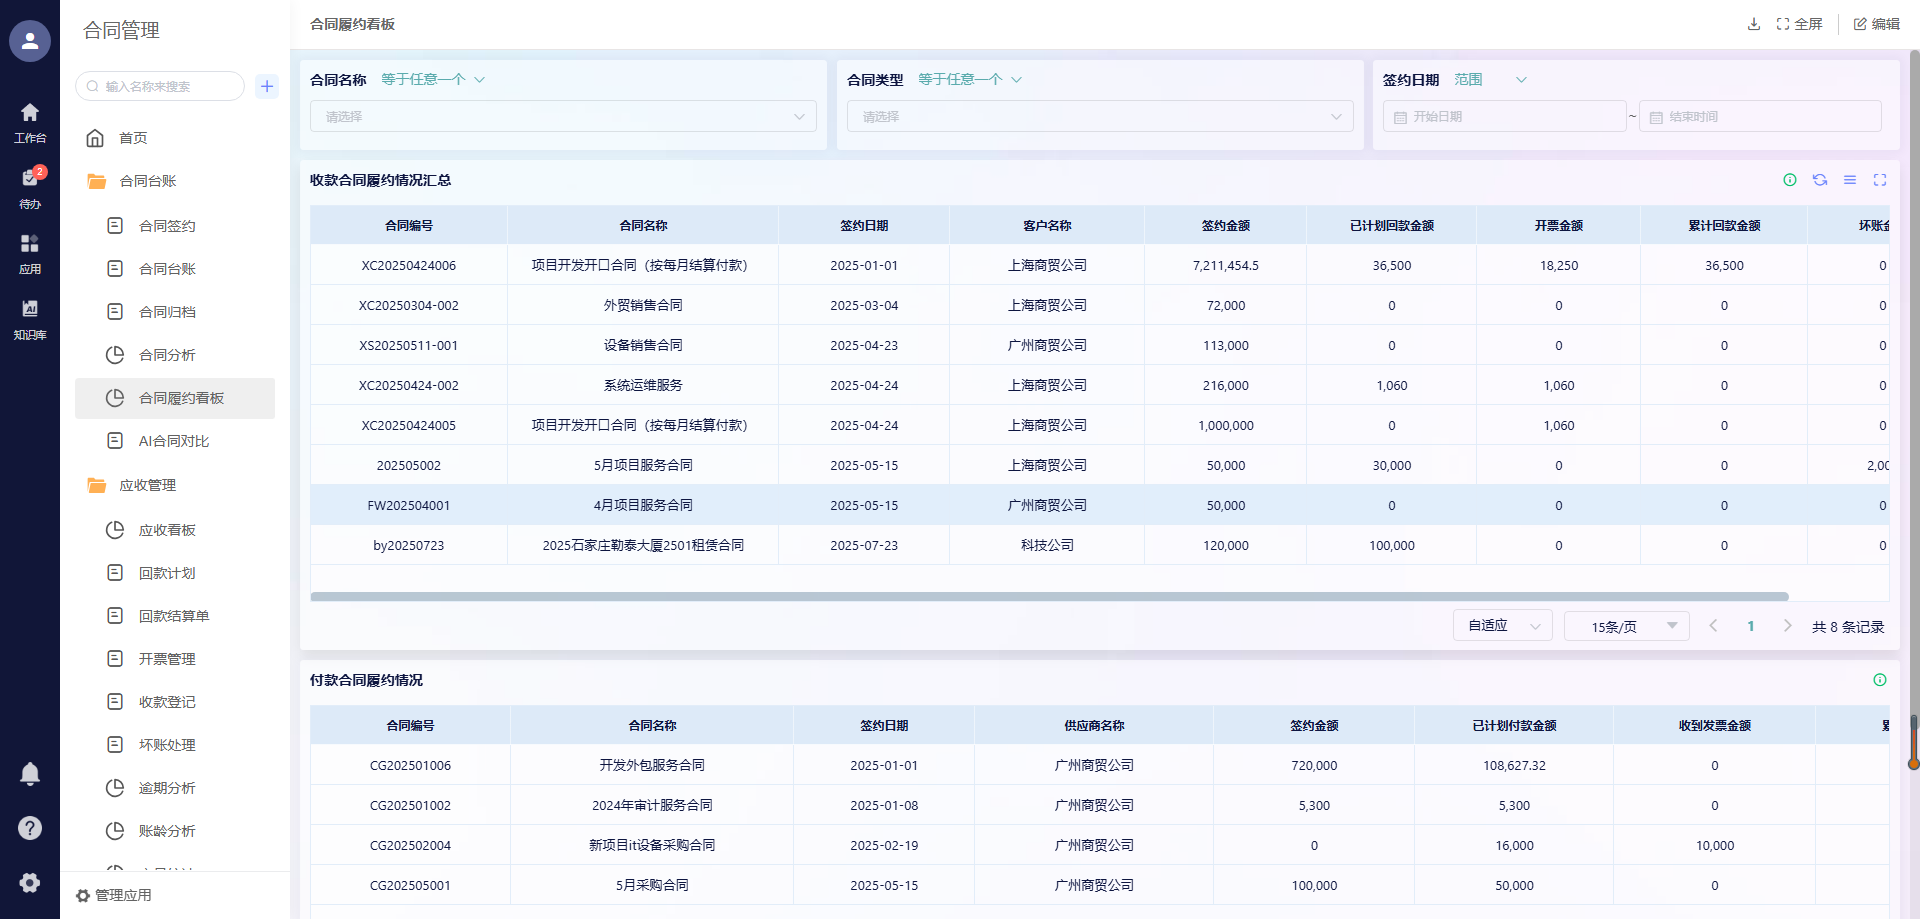Viewport: 1920px width, 919px height.
Task: Expand 收款合同履约情况汇总 panel to fullscreen
Action: pos(1880,180)
